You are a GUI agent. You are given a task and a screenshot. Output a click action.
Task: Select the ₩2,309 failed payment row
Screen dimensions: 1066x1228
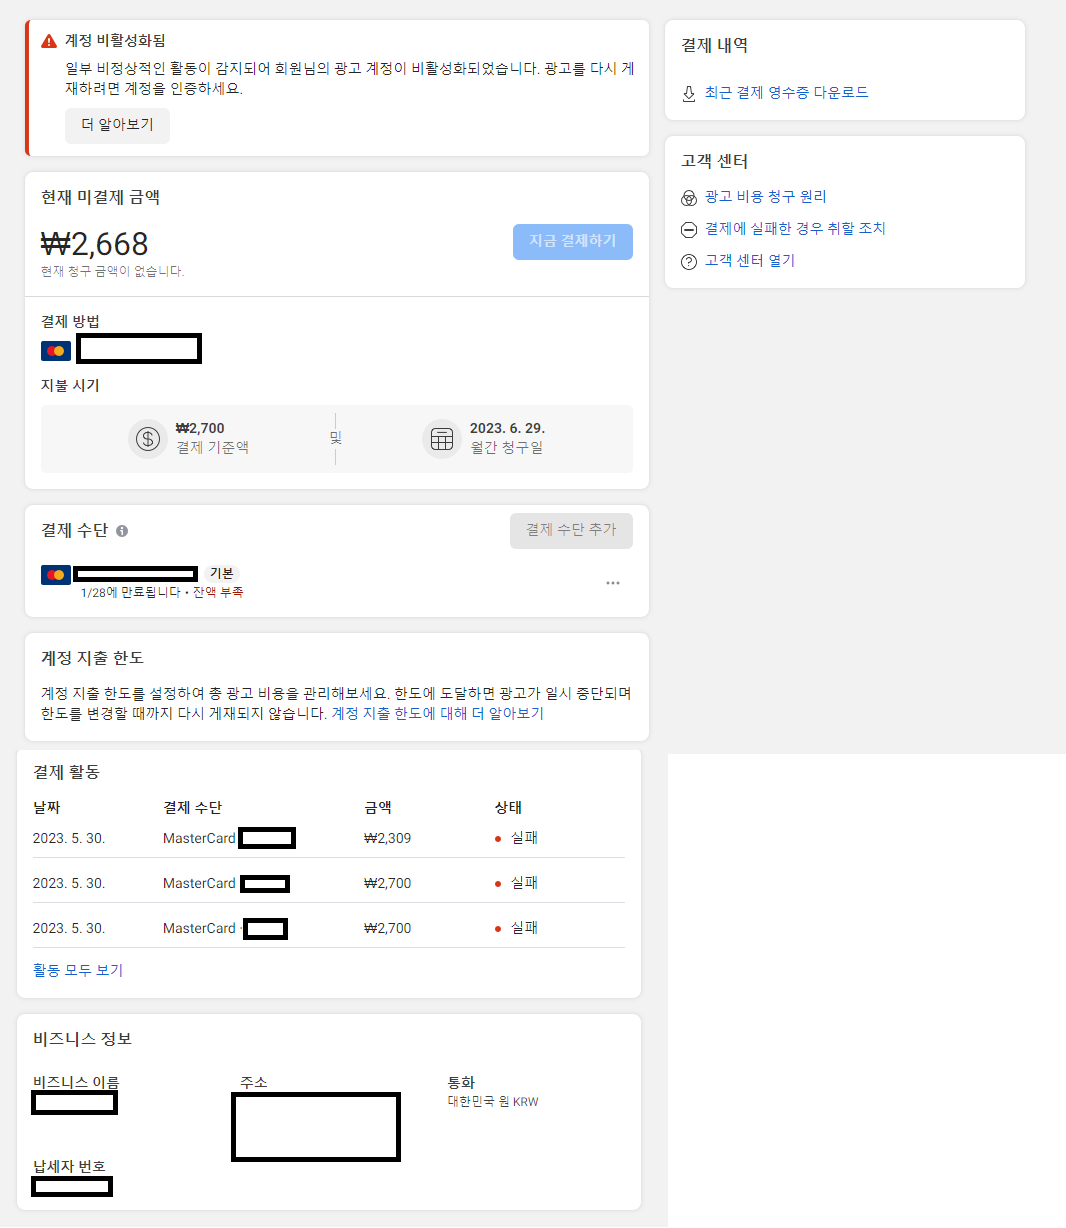coord(328,838)
